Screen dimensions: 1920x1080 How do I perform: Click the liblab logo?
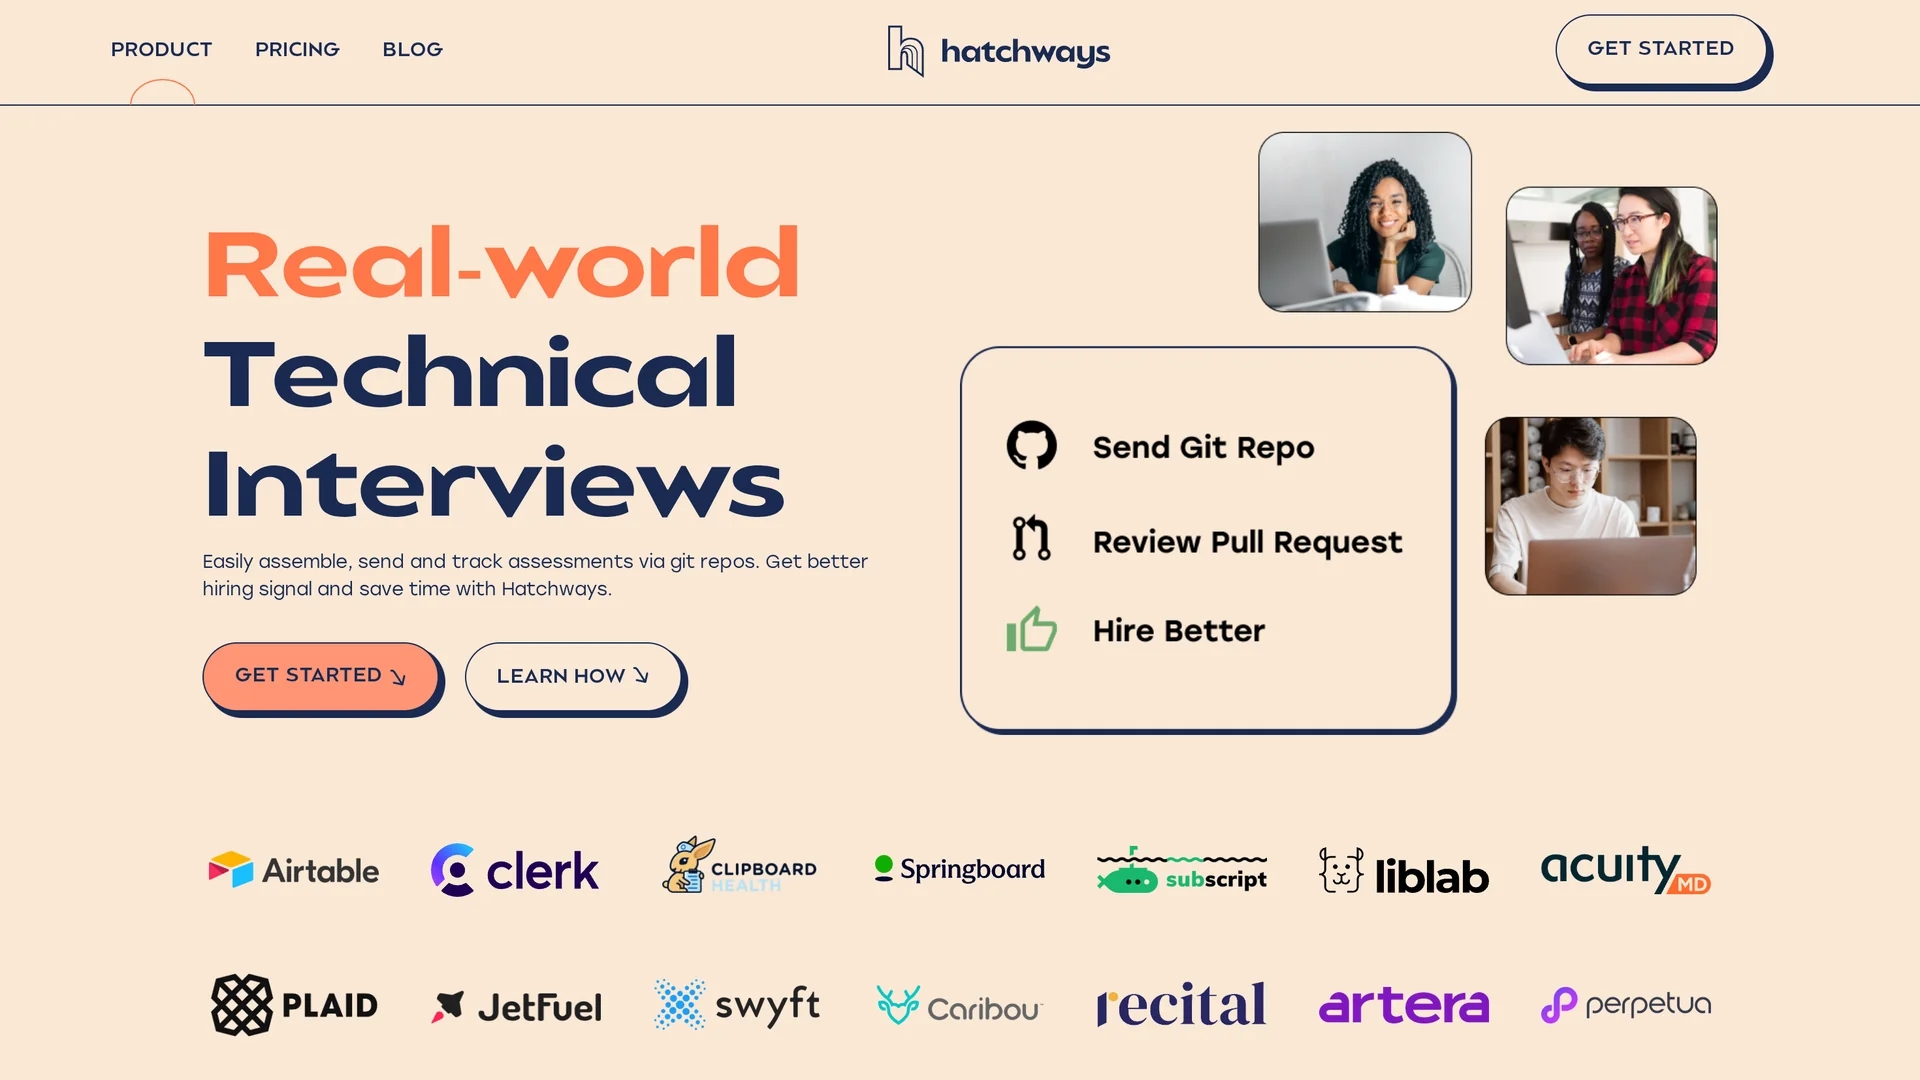[x=1403, y=872]
